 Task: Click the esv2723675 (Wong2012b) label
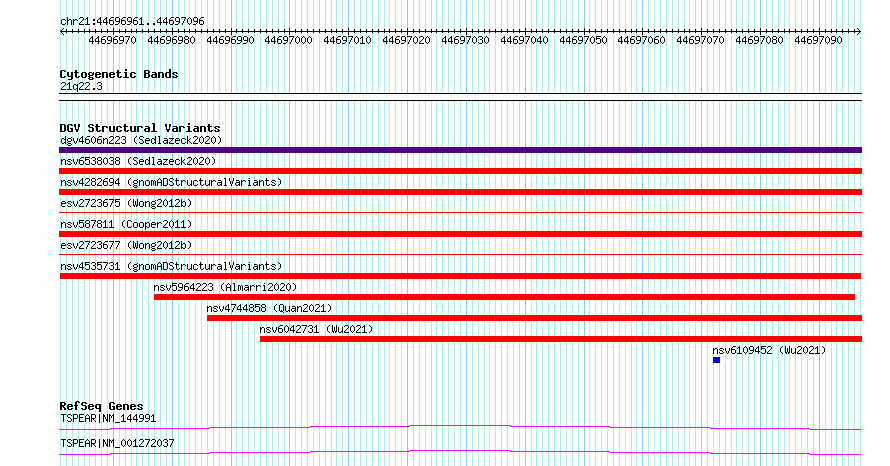pyautogui.click(x=126, y=203)
